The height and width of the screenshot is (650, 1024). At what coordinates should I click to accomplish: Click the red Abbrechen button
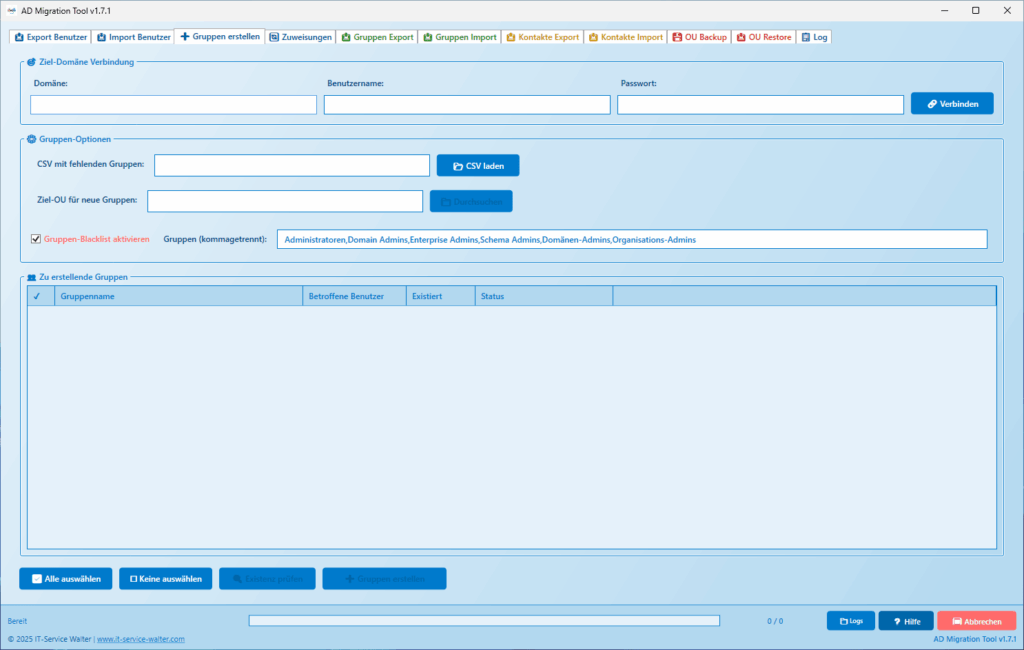(976, 621)
